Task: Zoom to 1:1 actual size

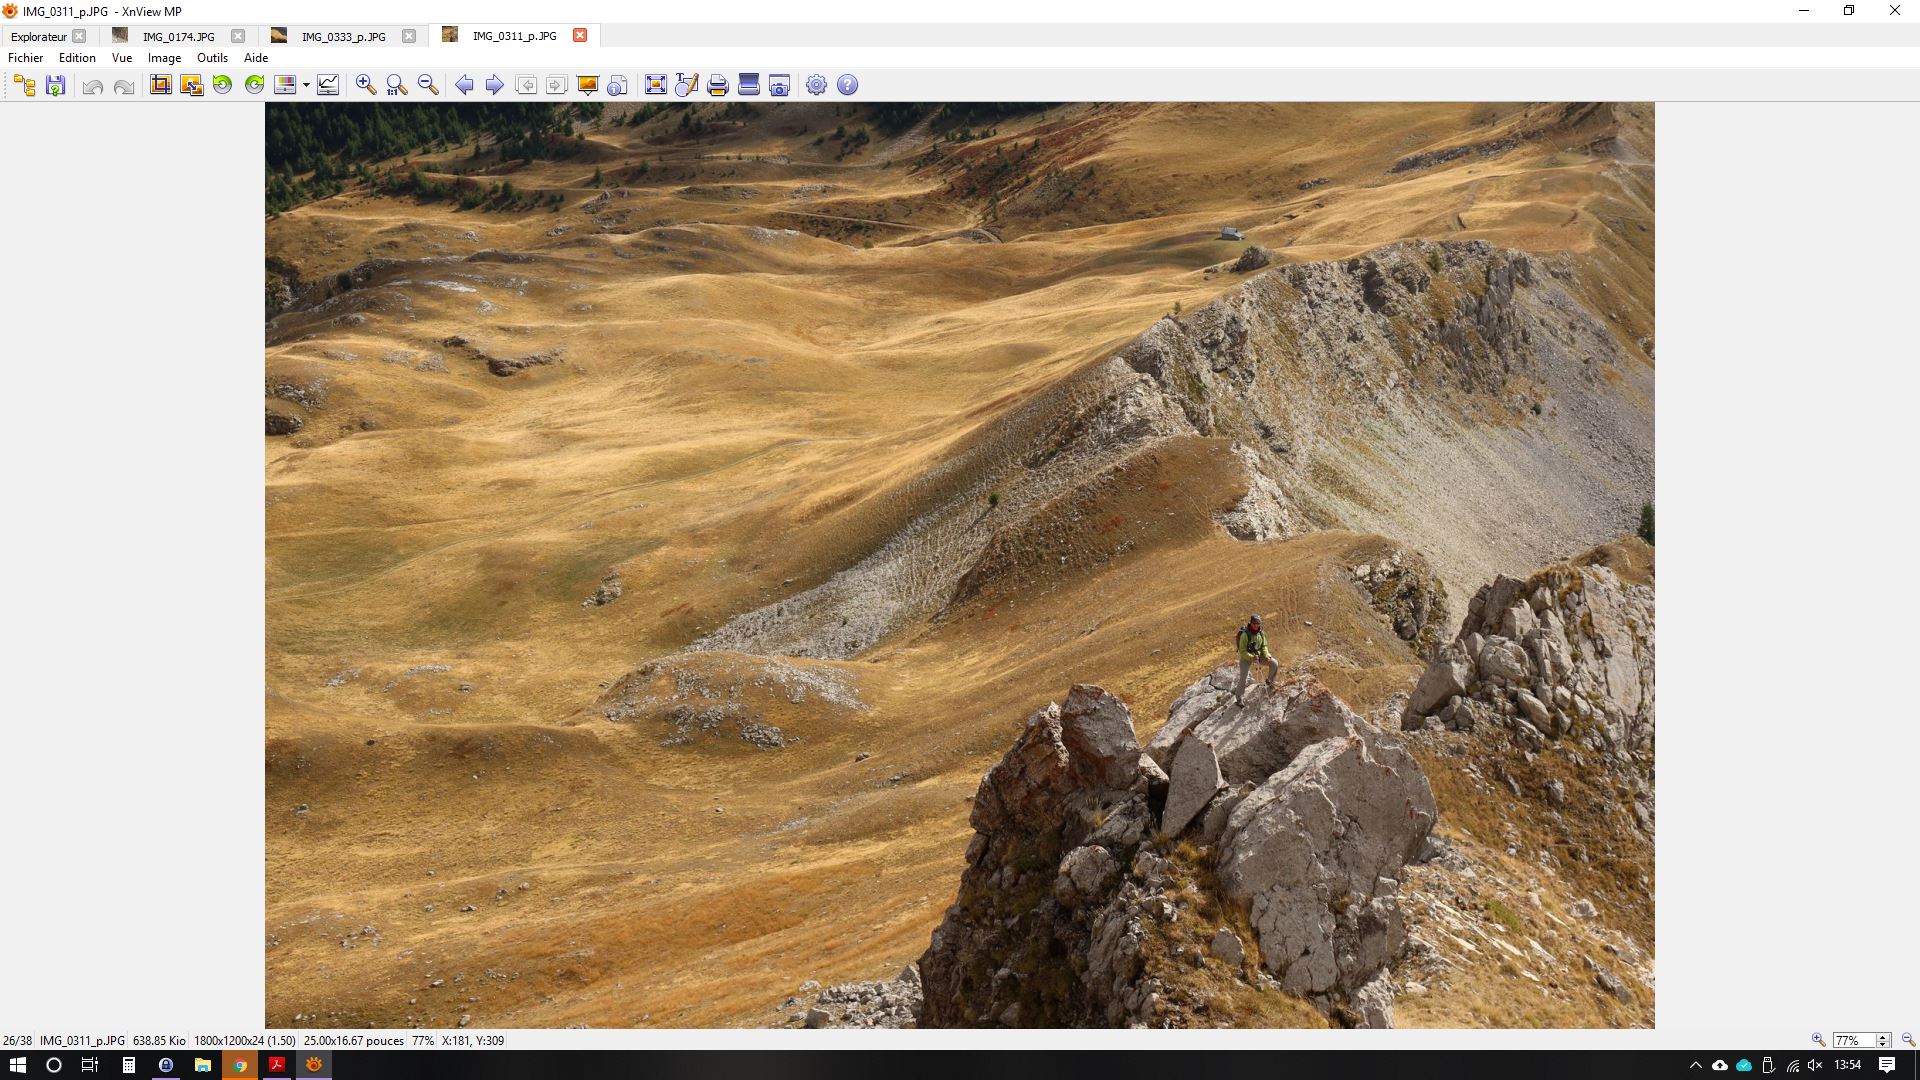Action: pyautogui.click(x=397, y=85)
